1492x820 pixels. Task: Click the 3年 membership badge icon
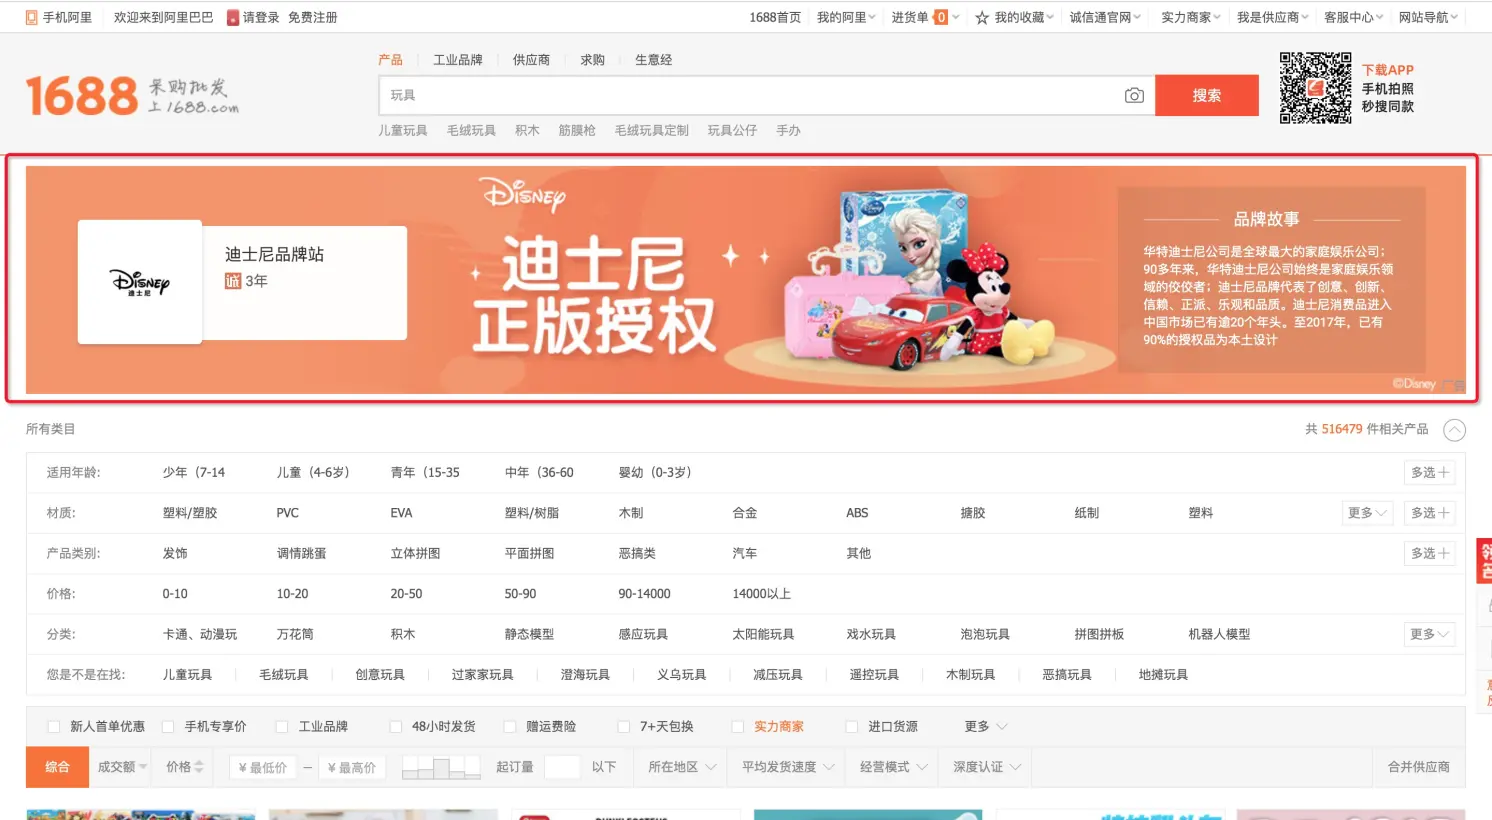233,281
